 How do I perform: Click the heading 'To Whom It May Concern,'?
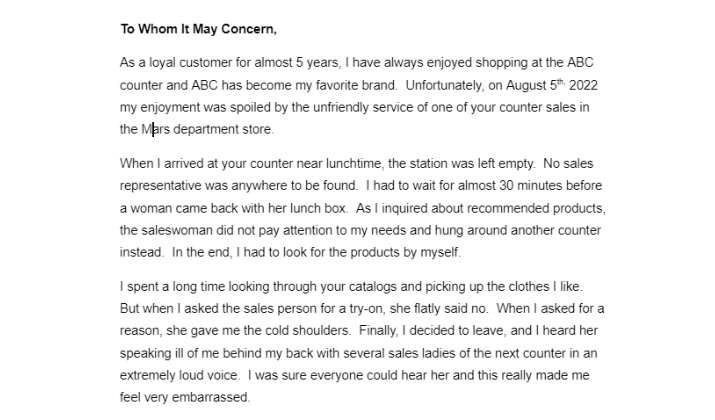click(198, 29)
